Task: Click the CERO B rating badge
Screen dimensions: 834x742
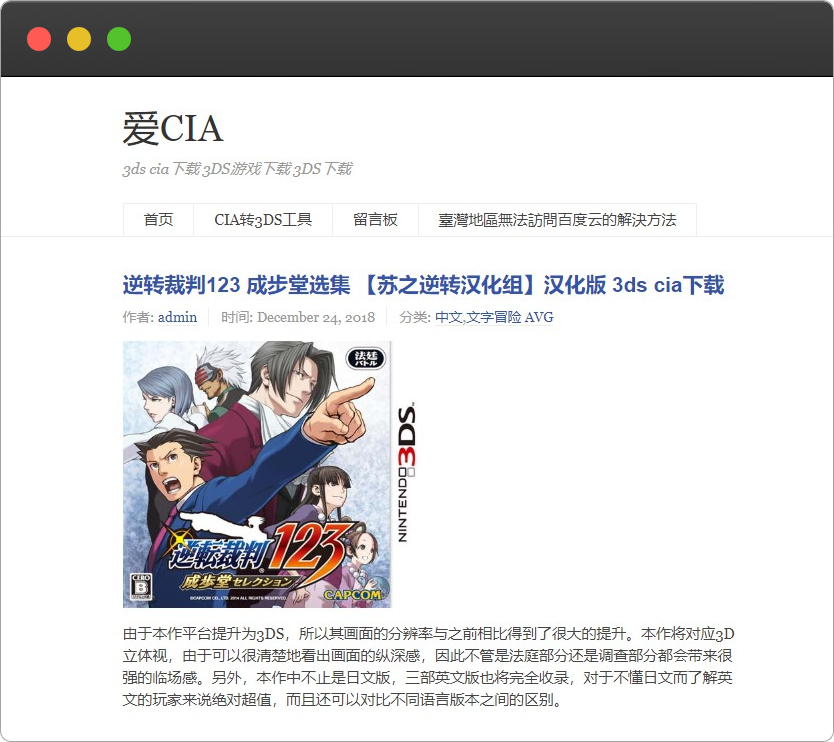Action: pos(141,587)
